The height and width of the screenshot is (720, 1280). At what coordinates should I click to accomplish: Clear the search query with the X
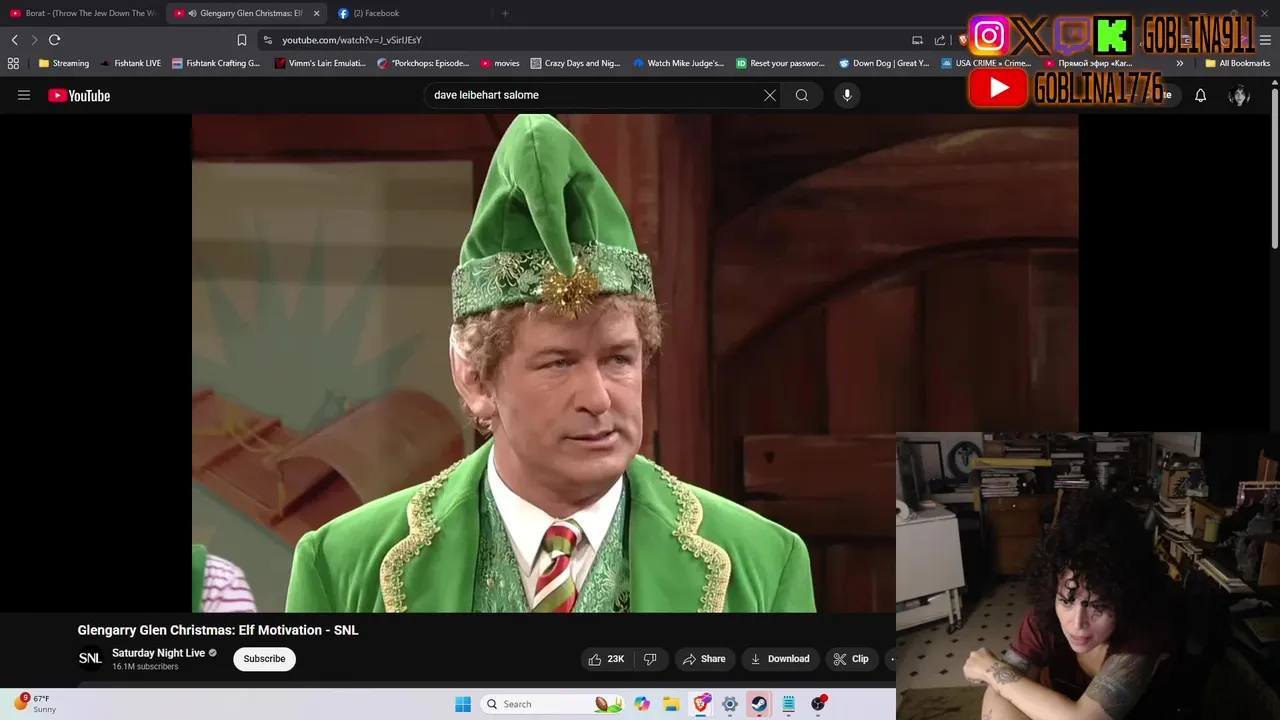pos(770,95)
